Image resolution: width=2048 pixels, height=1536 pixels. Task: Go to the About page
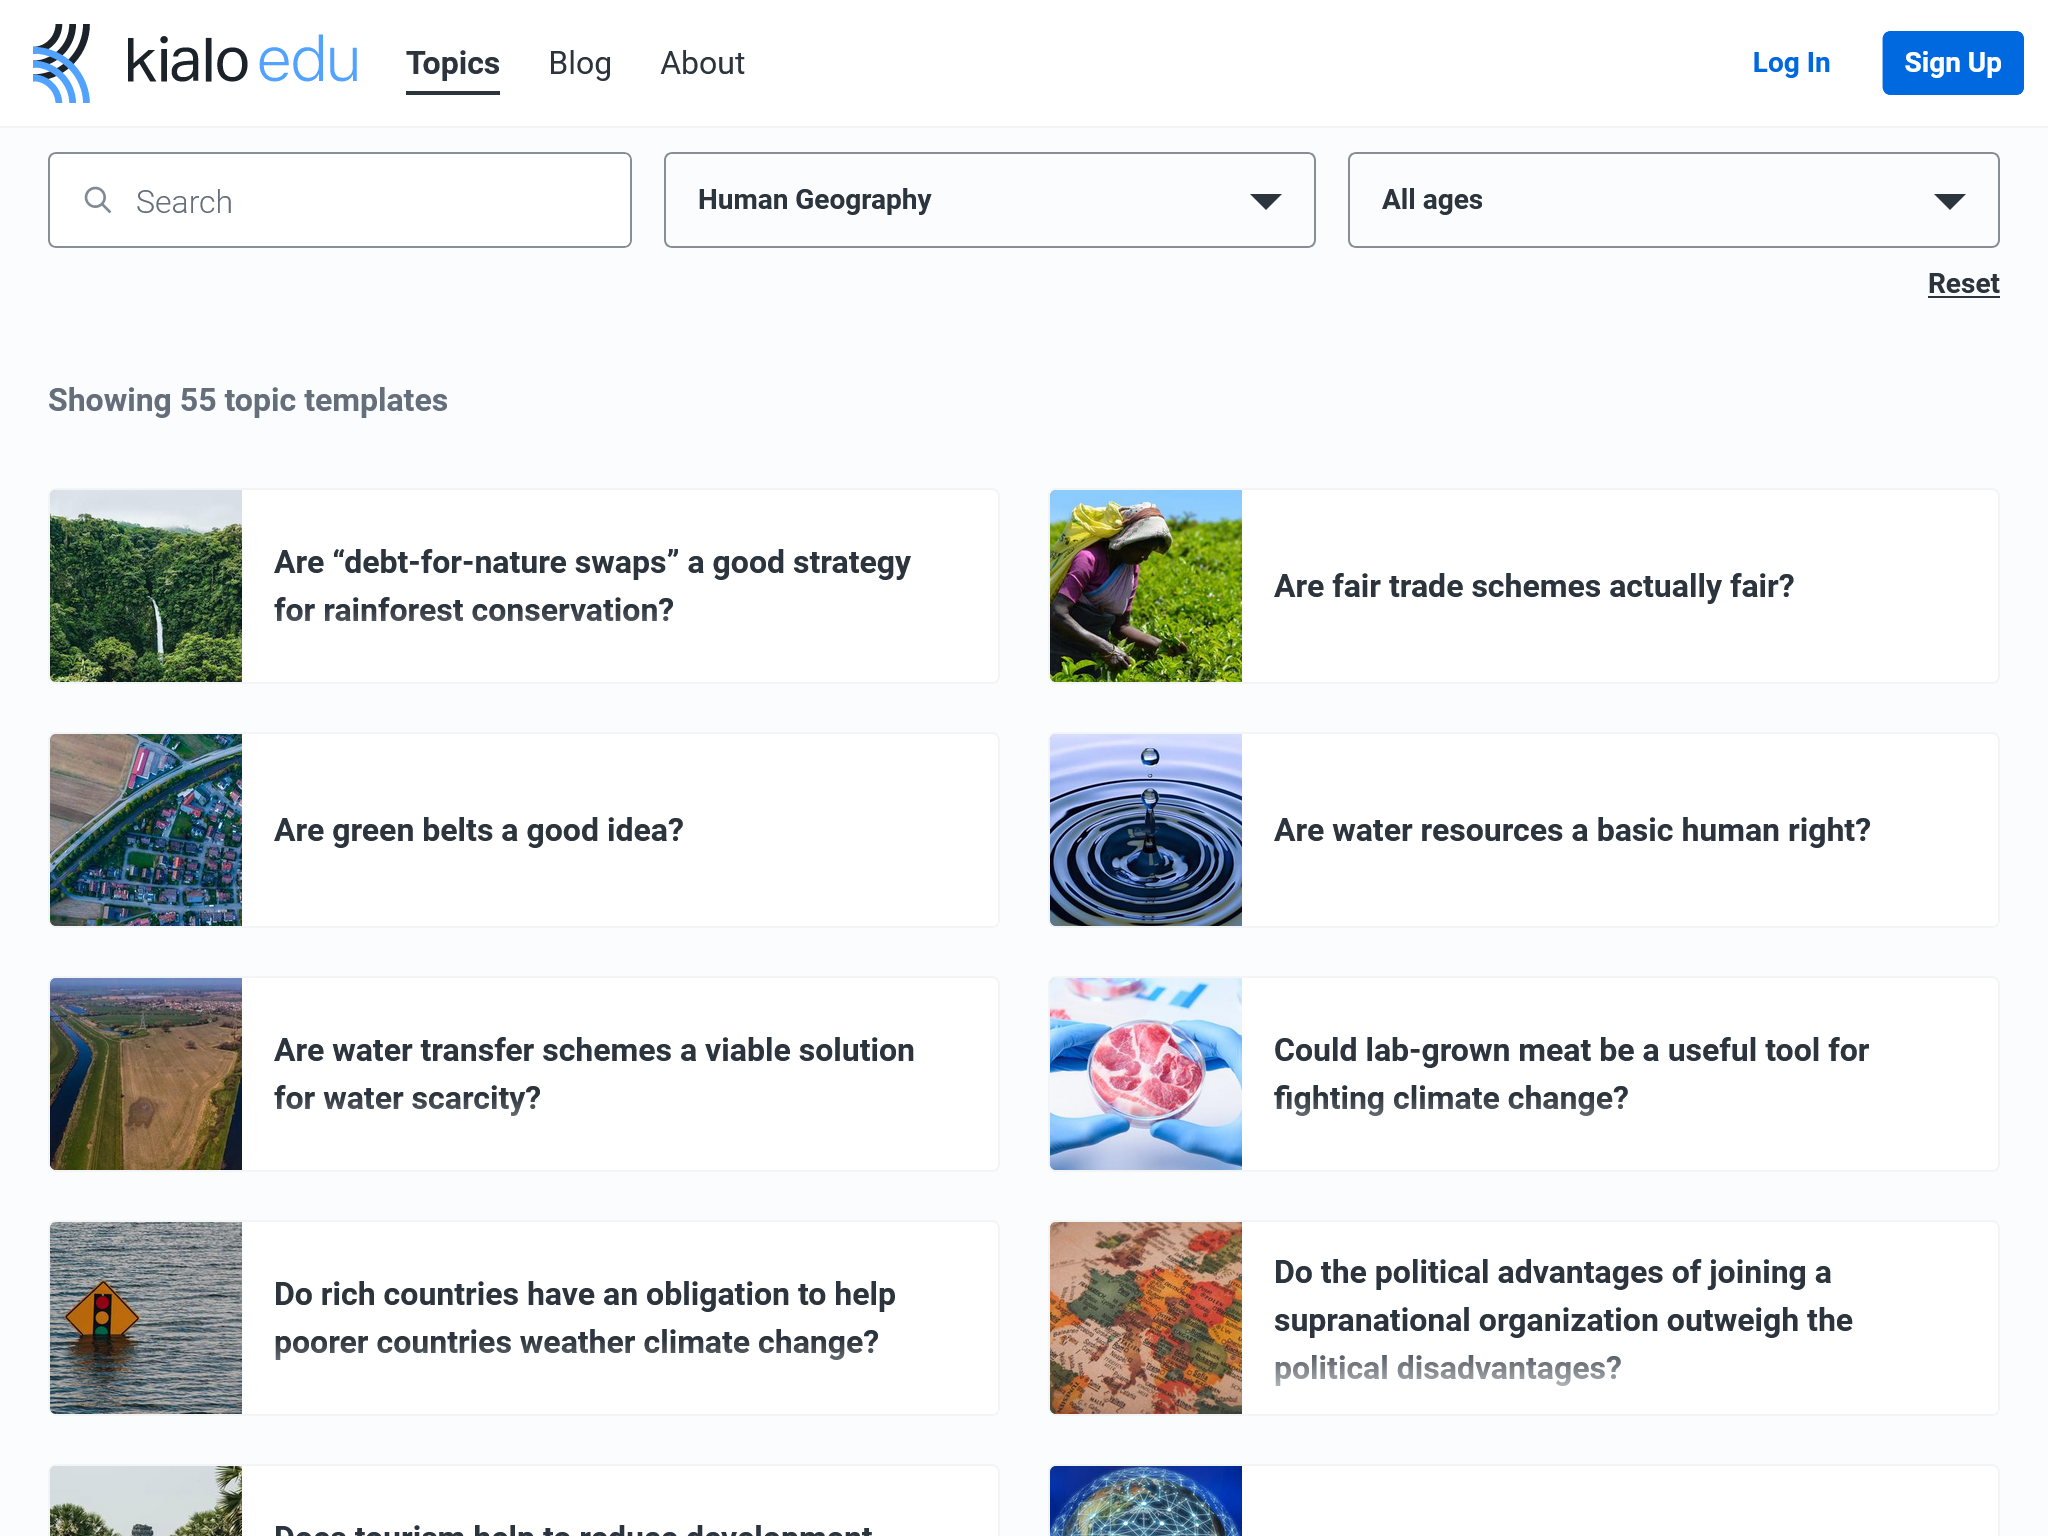click(702, 63)
